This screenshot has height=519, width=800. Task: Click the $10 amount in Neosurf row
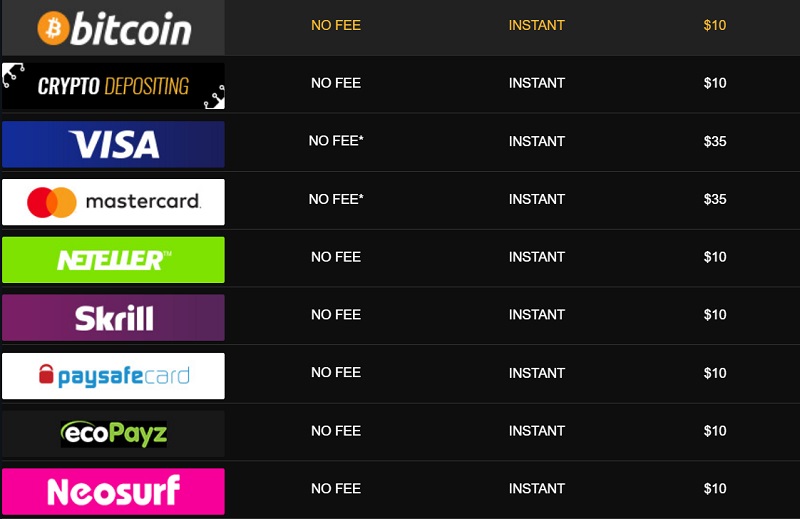click(x=715, y=489)
